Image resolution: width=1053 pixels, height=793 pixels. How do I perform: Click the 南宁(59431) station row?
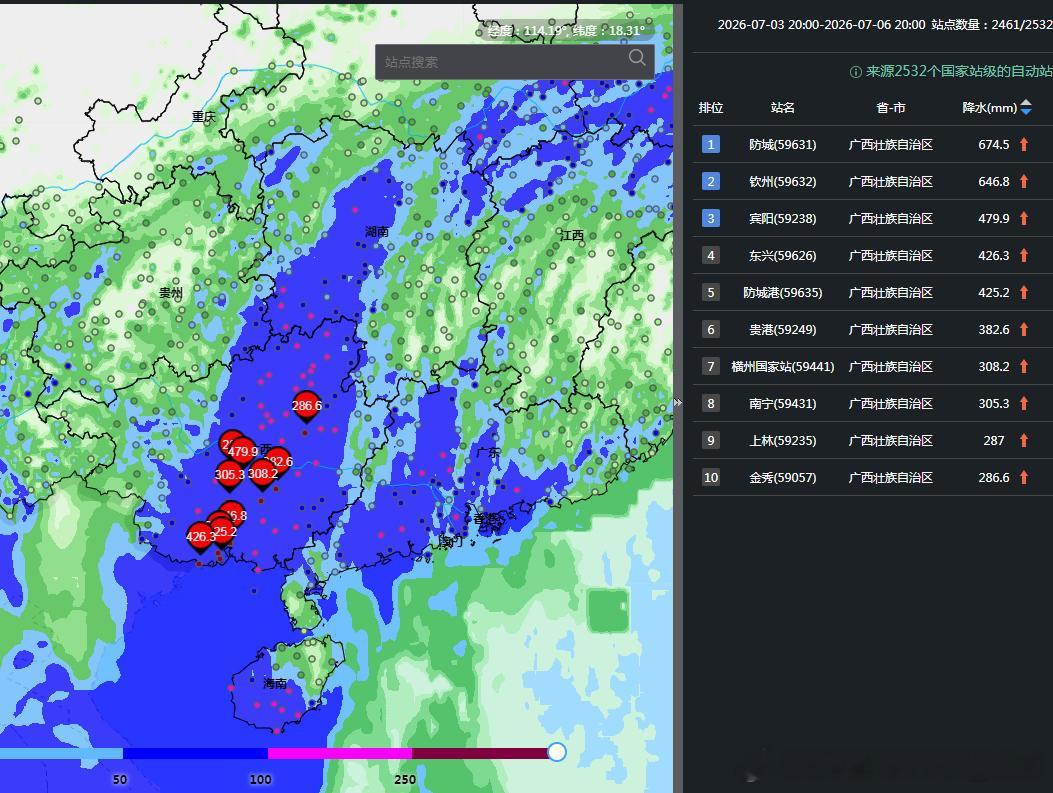click(872, 404)
